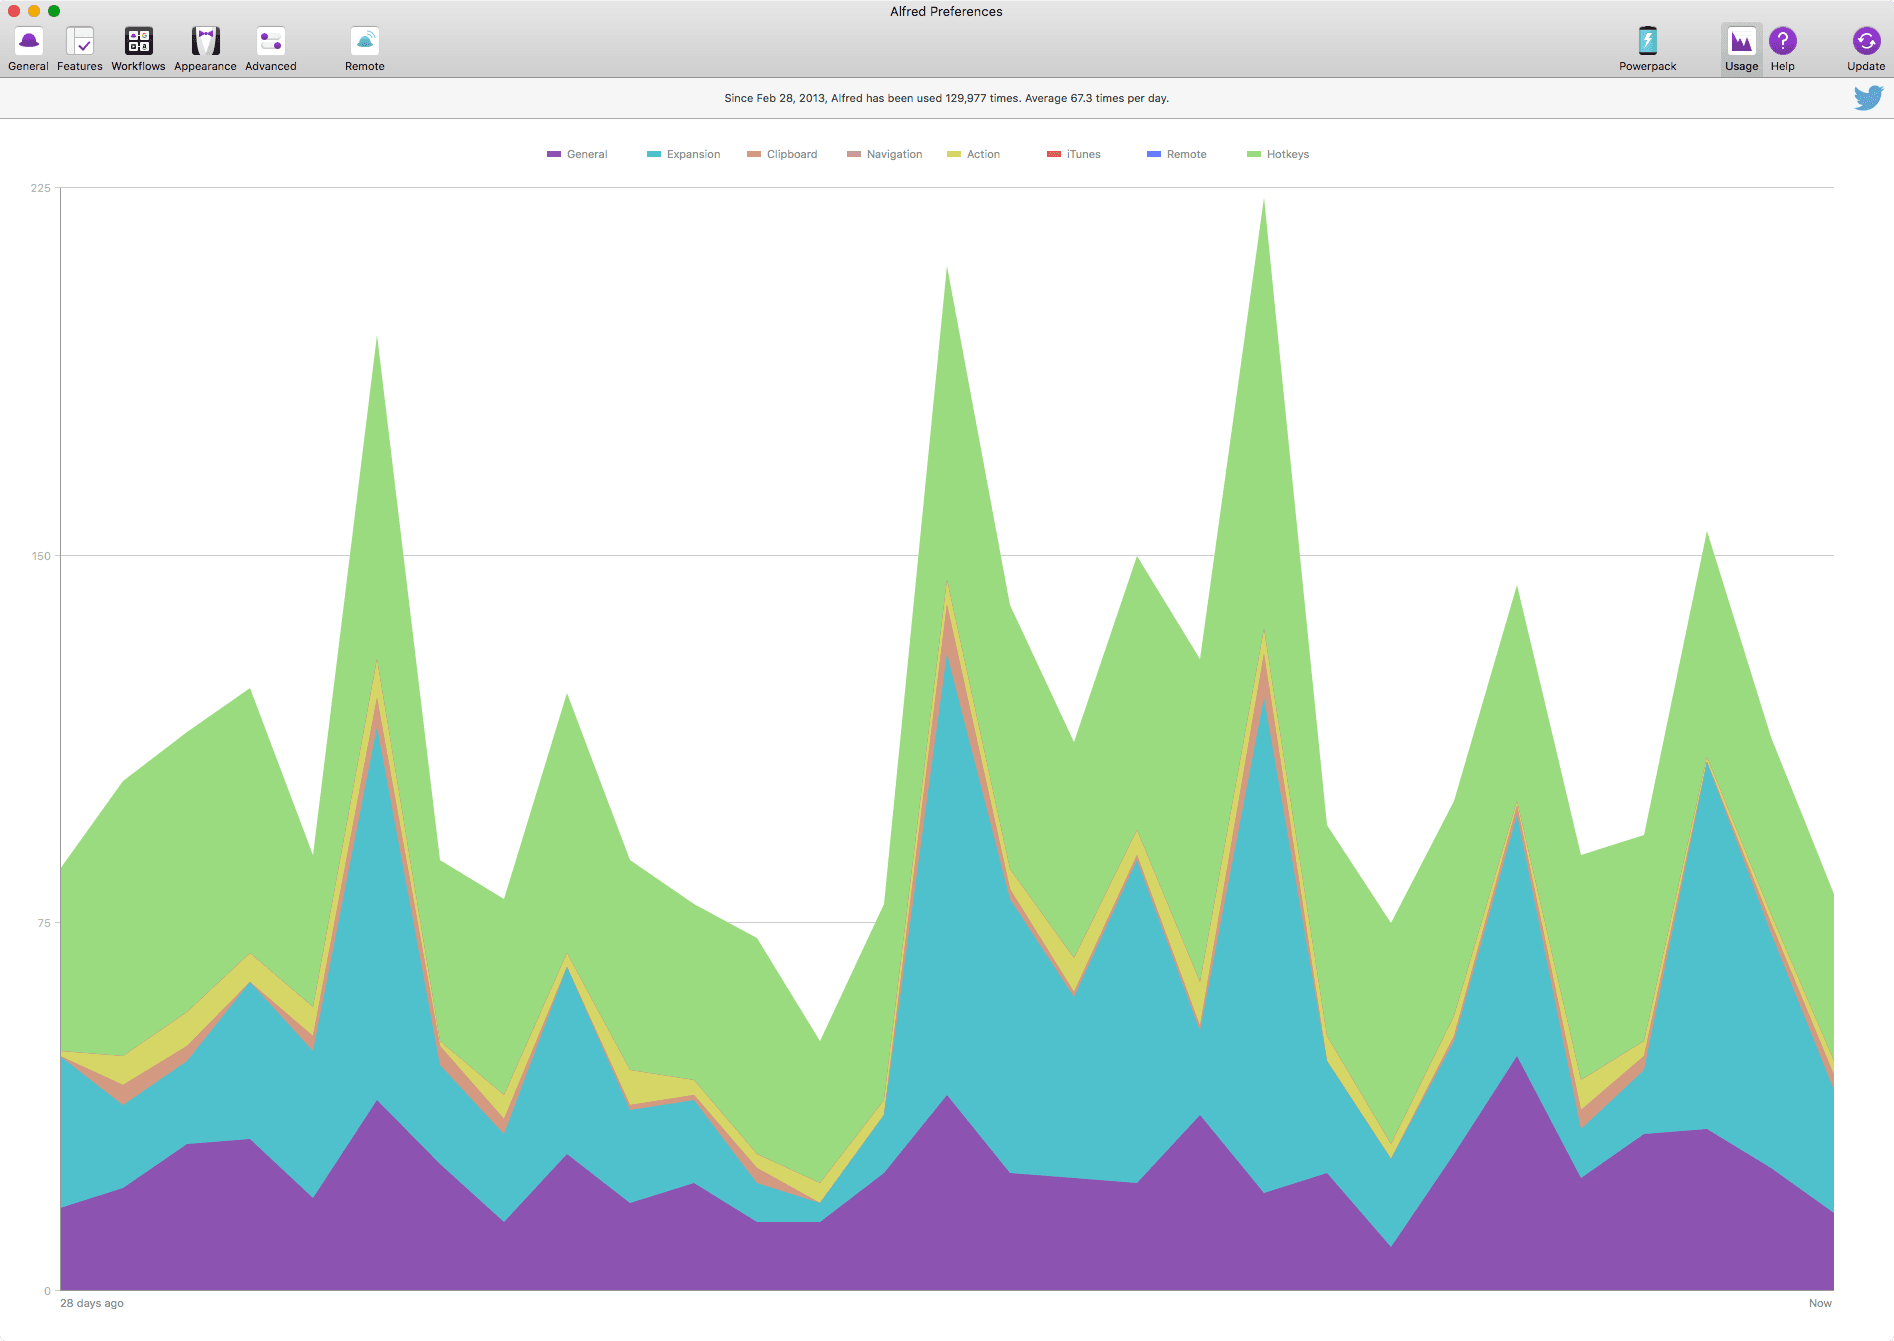1894x1341 pixels.
Task: Click the yellow minimize window button
Action: tap(34, 11)
